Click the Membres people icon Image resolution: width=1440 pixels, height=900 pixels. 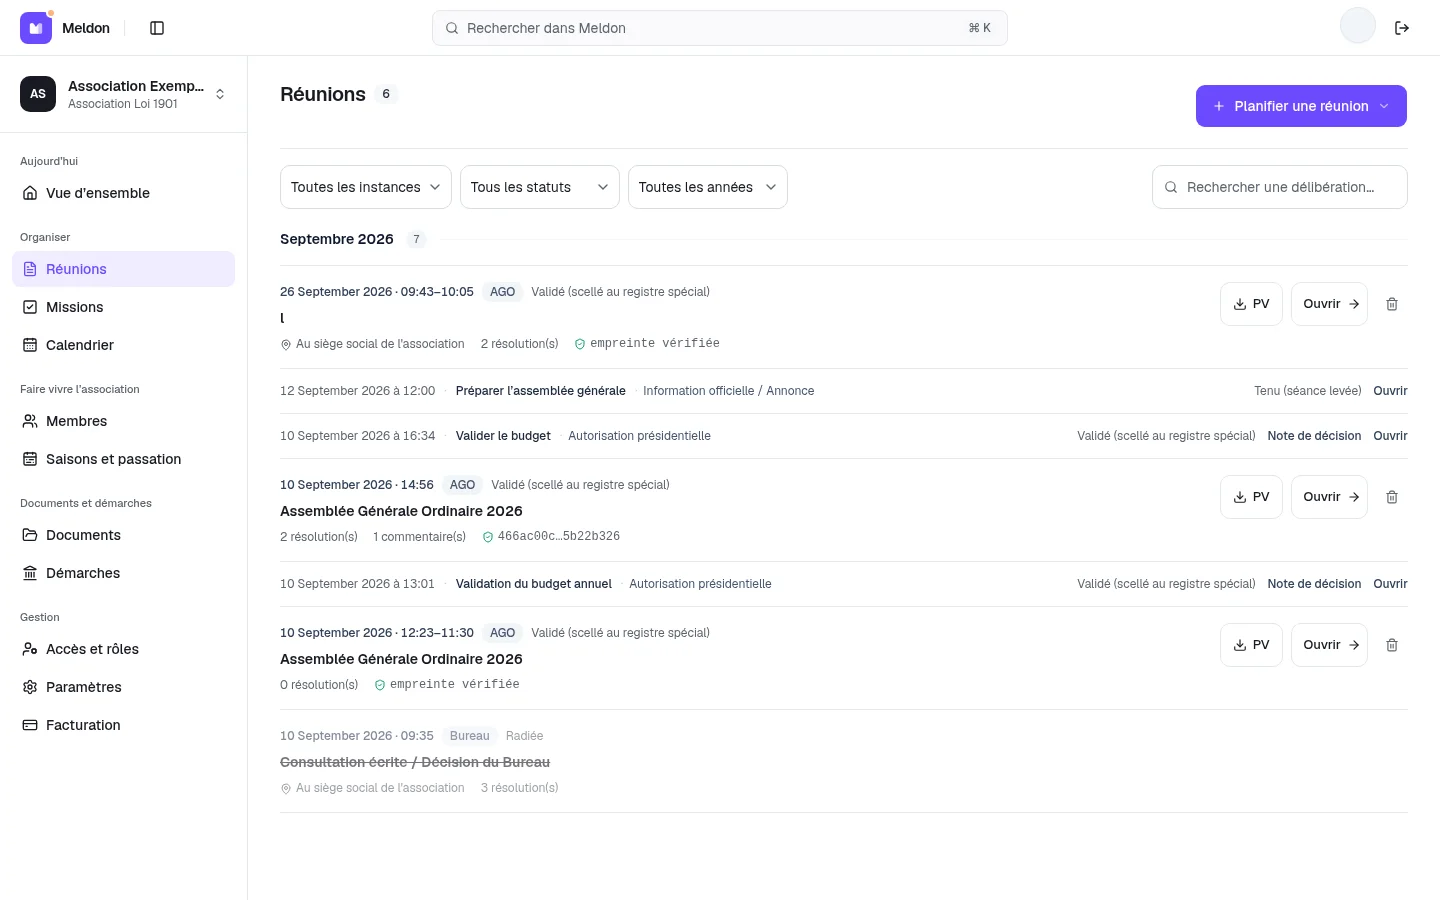click(x=30, y=421)
